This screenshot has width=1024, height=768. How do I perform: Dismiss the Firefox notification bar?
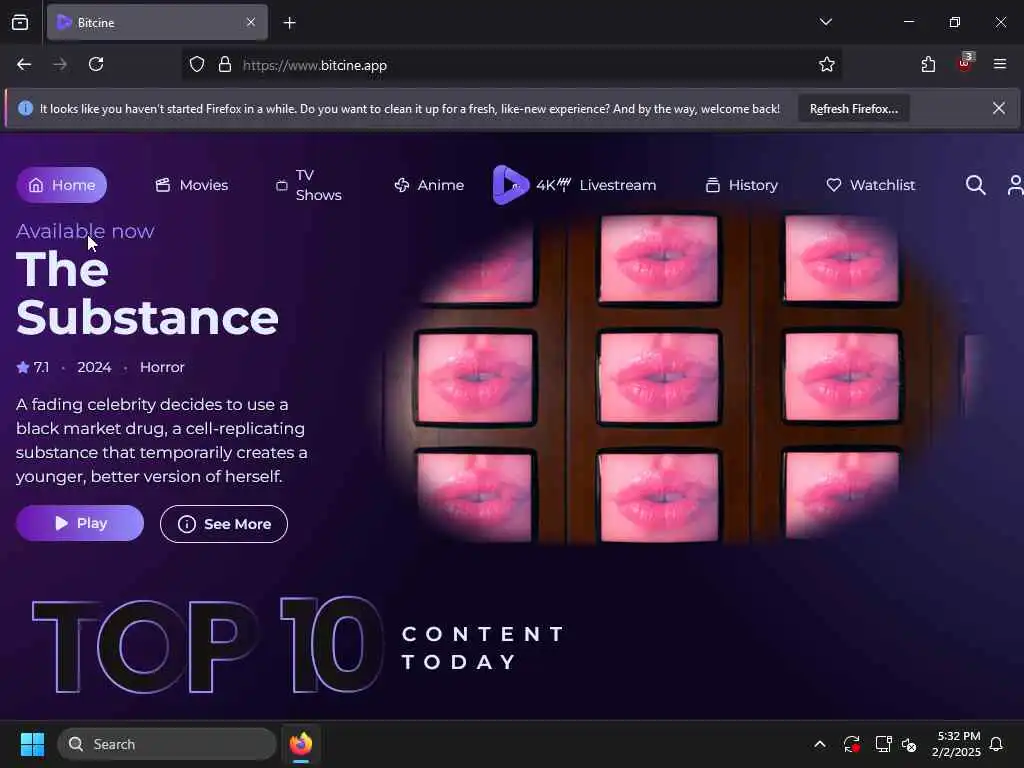(x=999, y=108)
